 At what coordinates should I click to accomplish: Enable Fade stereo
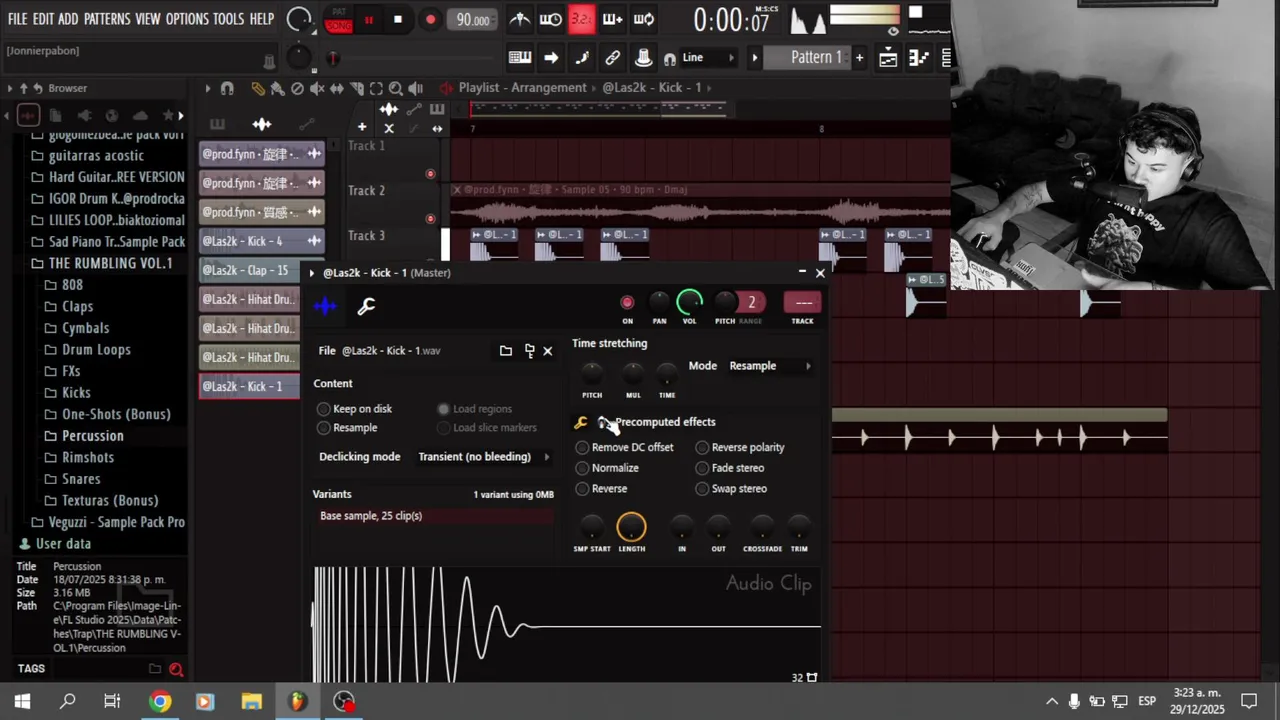(x=730, y=468)
